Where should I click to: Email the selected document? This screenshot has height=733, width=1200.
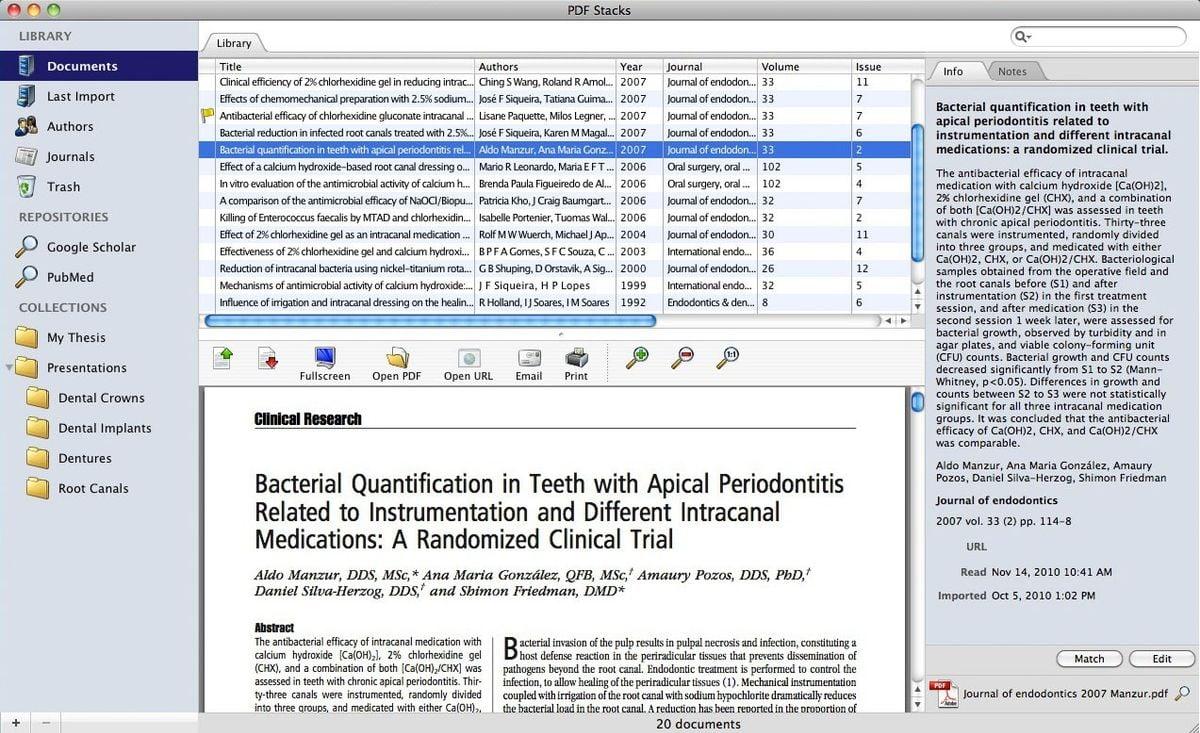pyautogui.click(x=529, y=364)
